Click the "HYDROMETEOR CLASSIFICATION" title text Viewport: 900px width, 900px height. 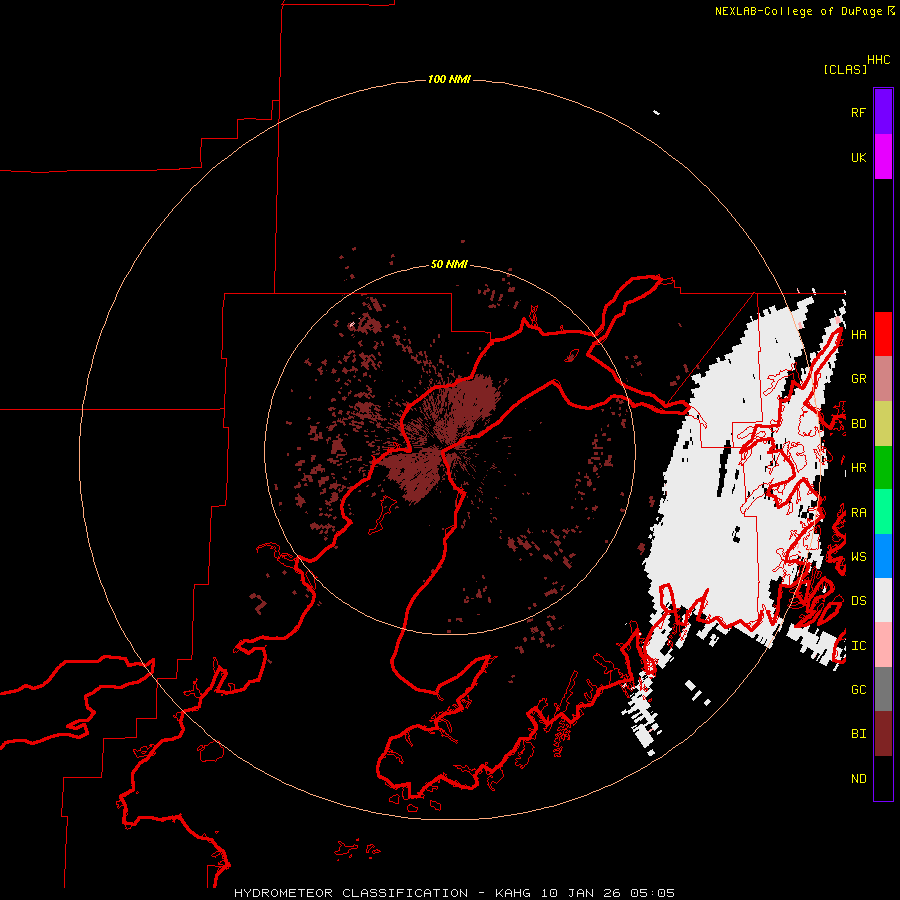pos(351,893)
